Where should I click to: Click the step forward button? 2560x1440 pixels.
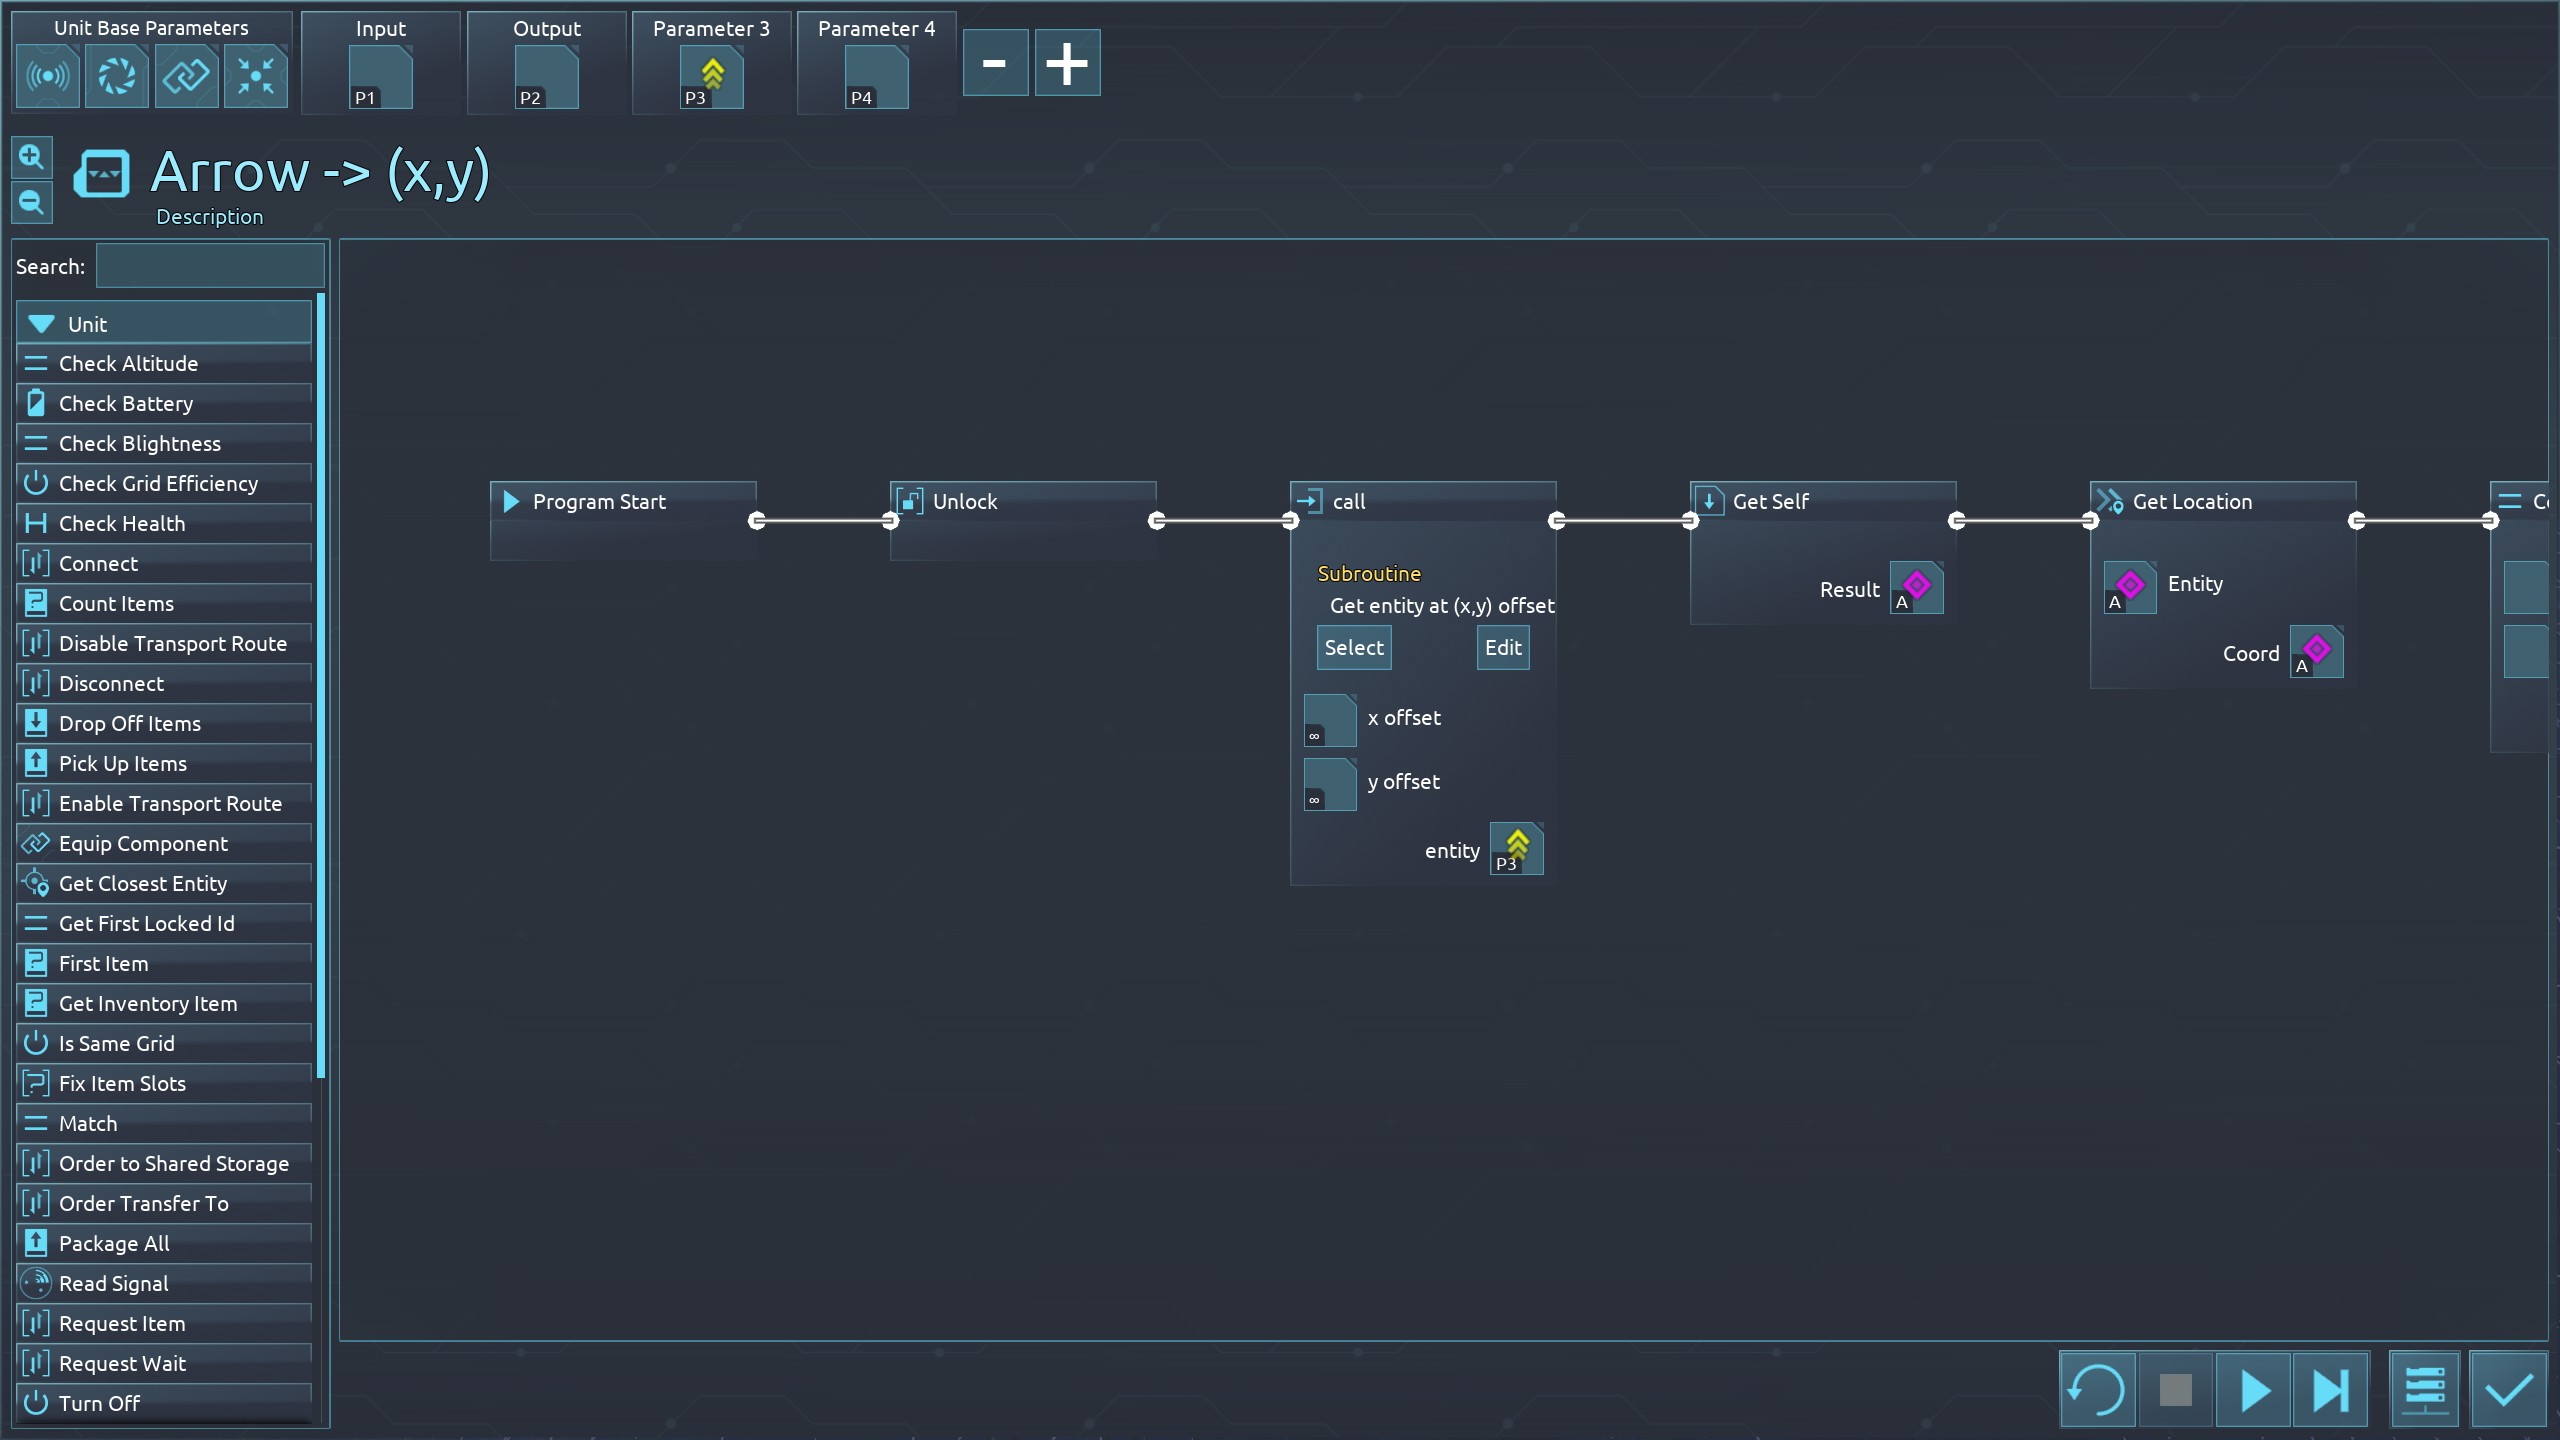click(2330, 1389)
